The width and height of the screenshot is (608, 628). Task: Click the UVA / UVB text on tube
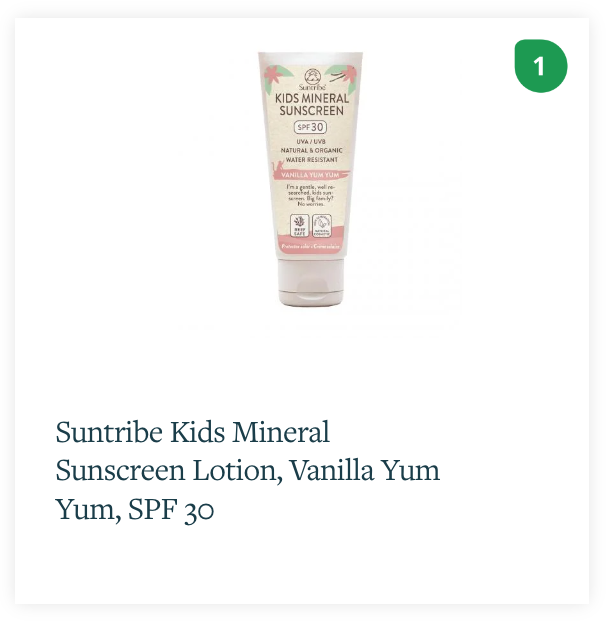point(311,141)
